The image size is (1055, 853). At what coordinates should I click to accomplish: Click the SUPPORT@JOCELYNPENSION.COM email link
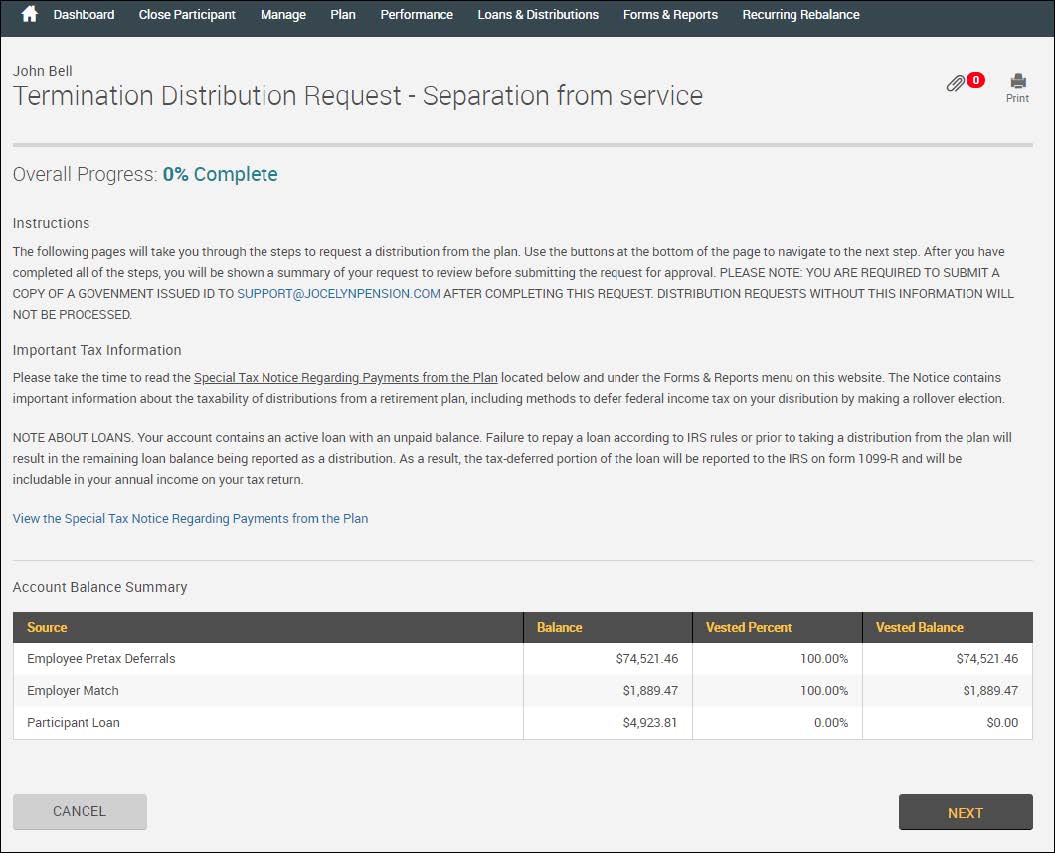(x=339, y=294)
